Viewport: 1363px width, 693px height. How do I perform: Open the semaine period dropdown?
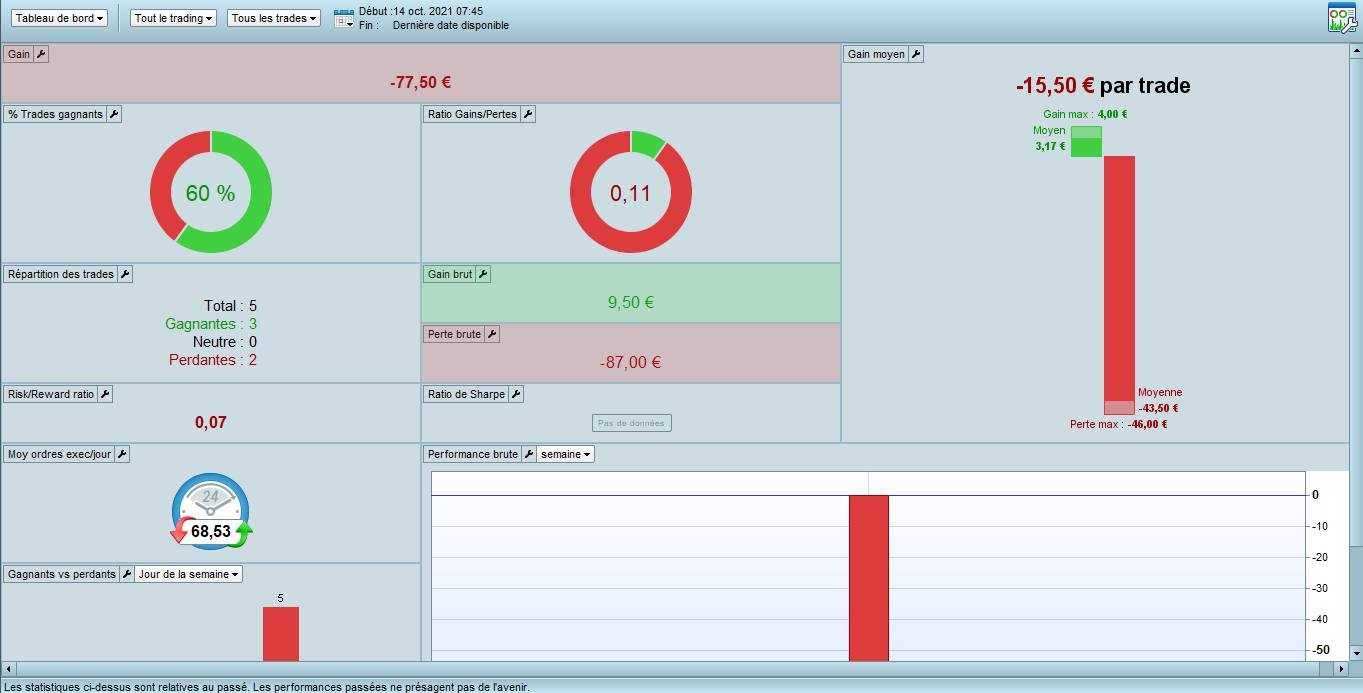[x=566, y=454]
